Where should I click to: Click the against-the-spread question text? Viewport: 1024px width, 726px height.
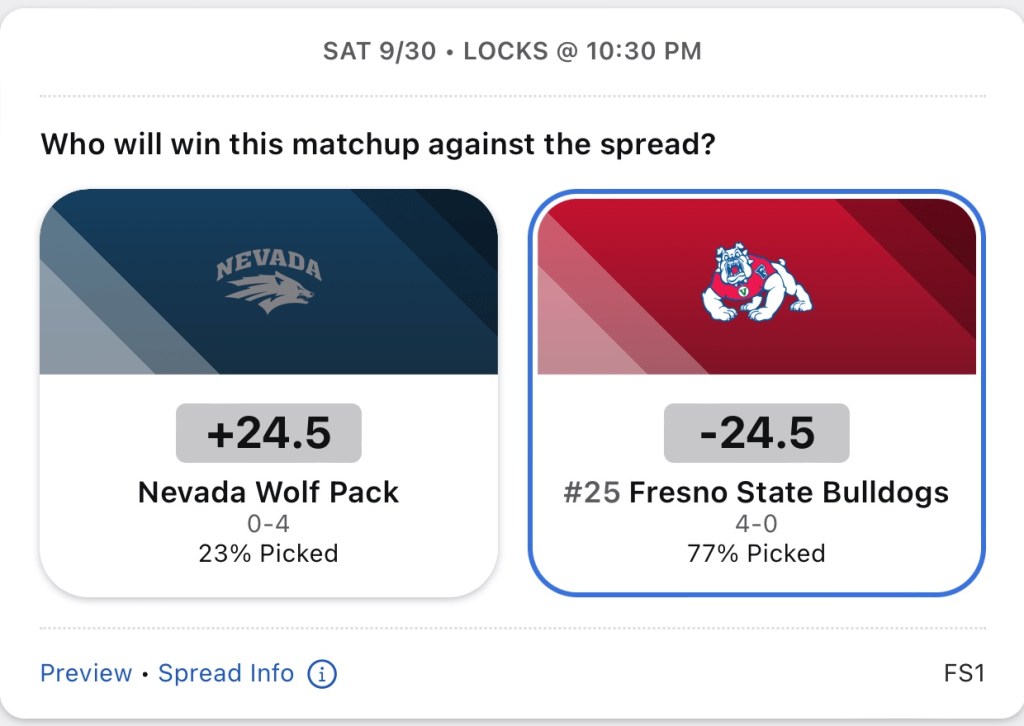click(x=378, y=144)
